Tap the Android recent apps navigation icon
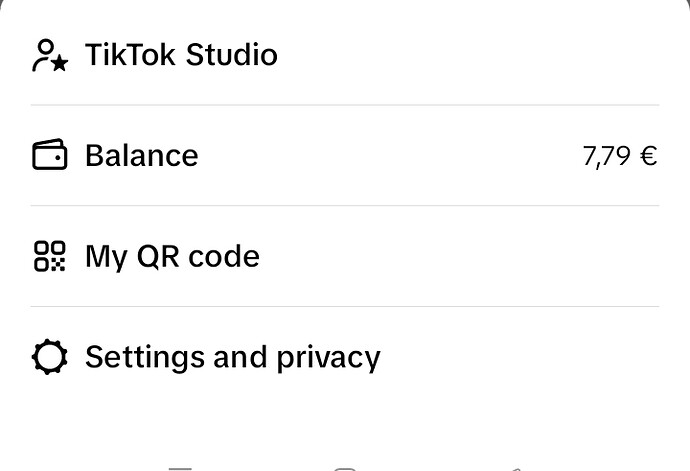The width and height of the screenshot is (690, 471). [180, 468]
